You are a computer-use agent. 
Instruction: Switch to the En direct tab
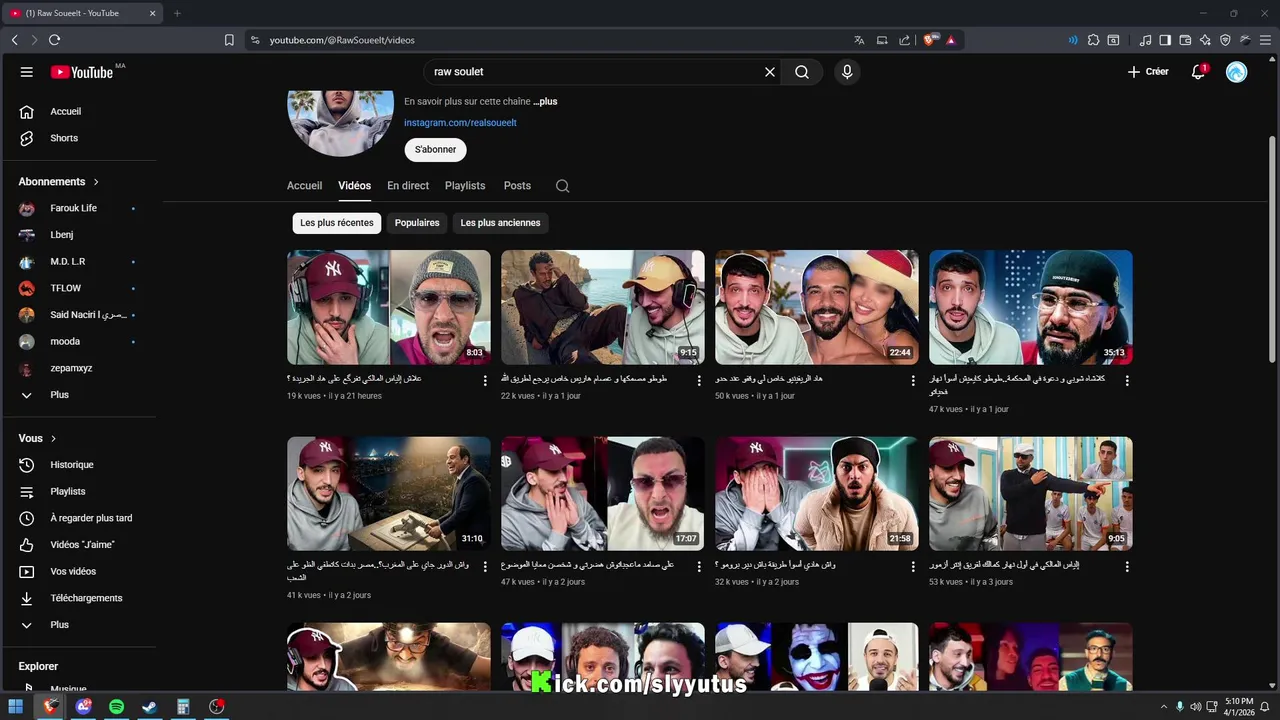pyautogui.click(x=408, y=186)
